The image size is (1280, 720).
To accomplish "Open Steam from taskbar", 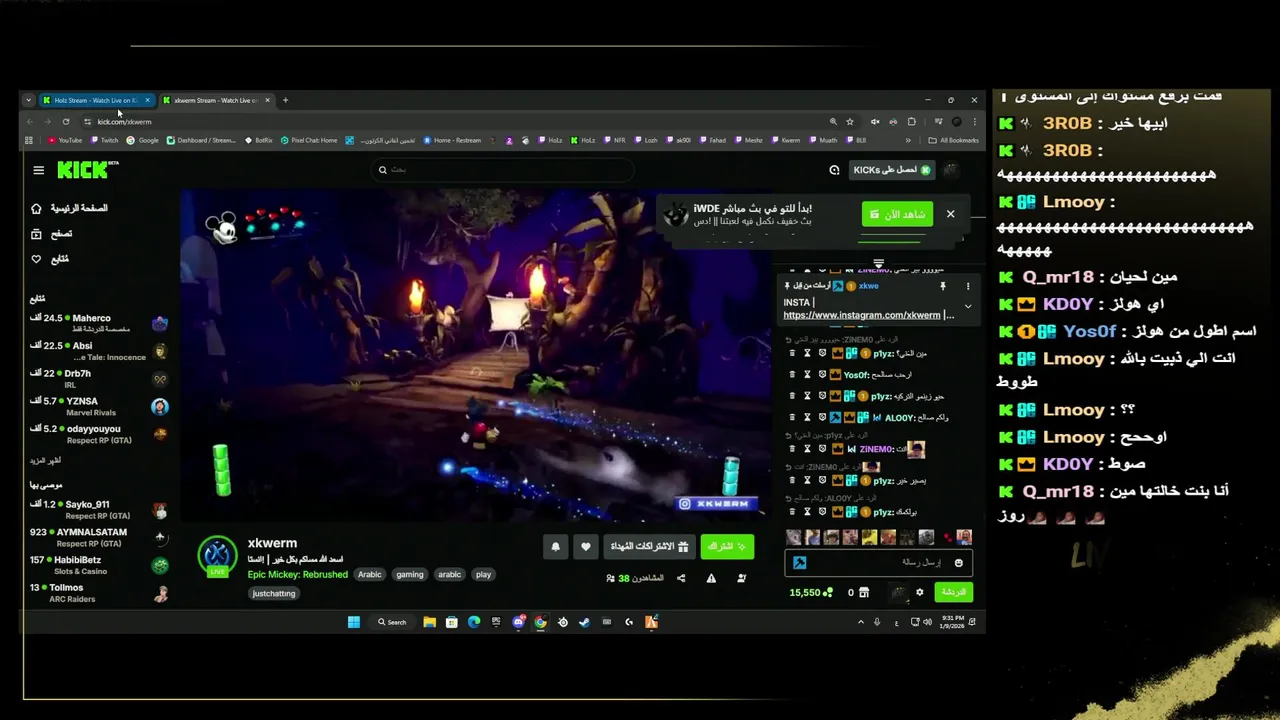I will click(x=584, y=622).
